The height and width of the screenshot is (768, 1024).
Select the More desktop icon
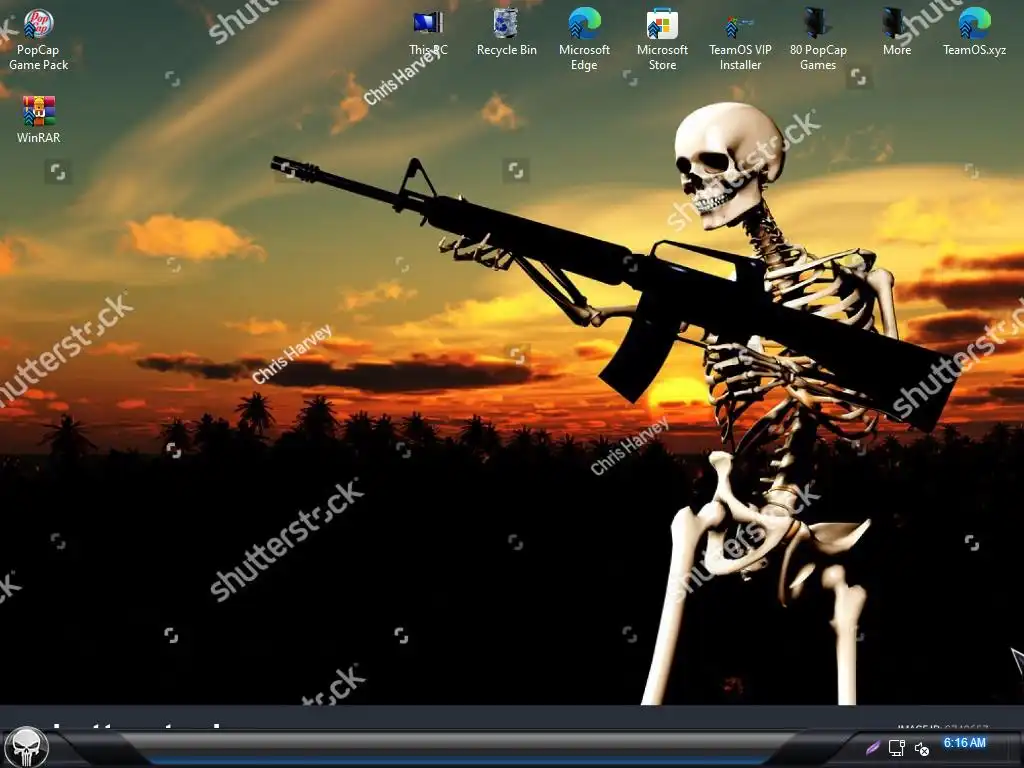(896, 33)
